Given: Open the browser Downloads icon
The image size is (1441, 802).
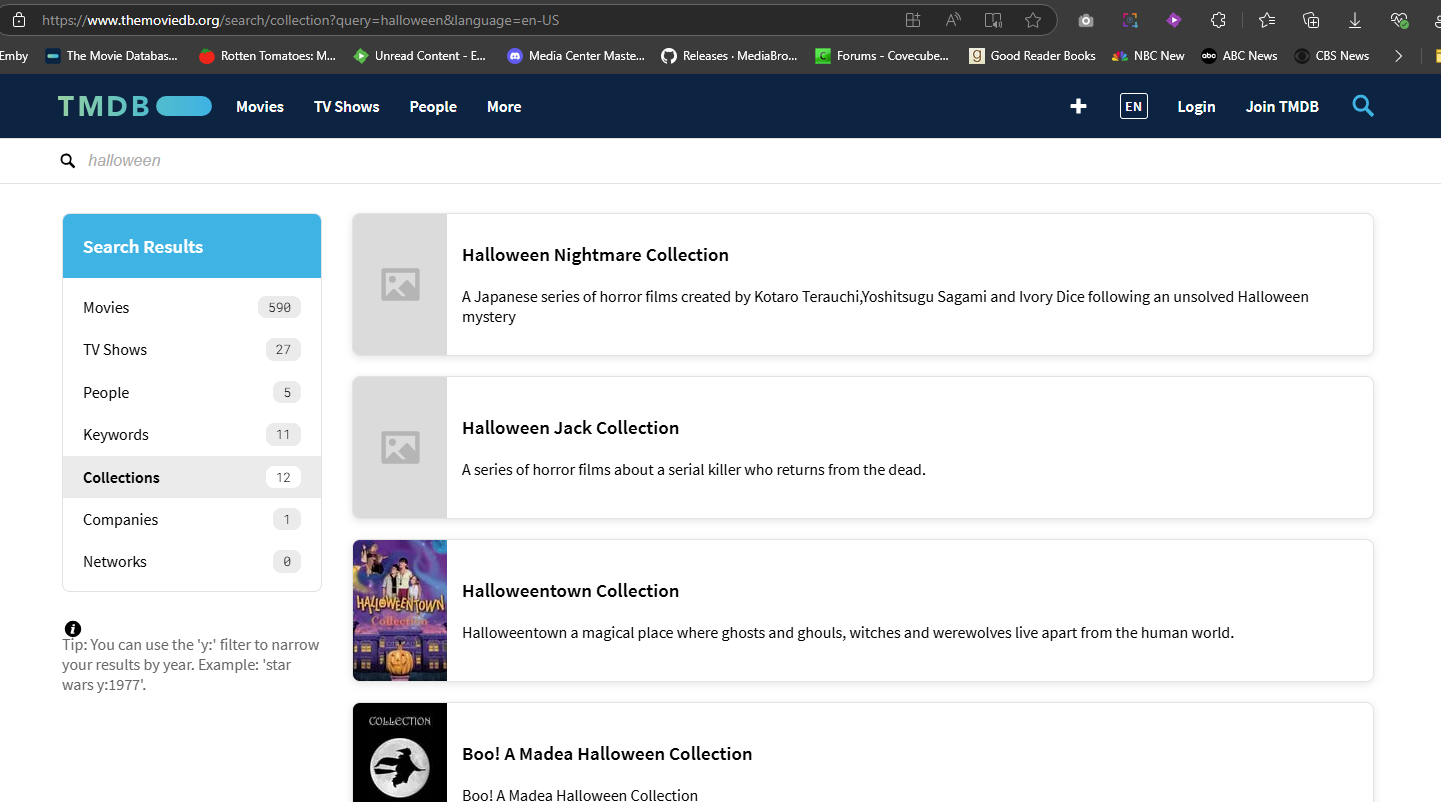Looking at the screenshot, I should (1355, 20).
